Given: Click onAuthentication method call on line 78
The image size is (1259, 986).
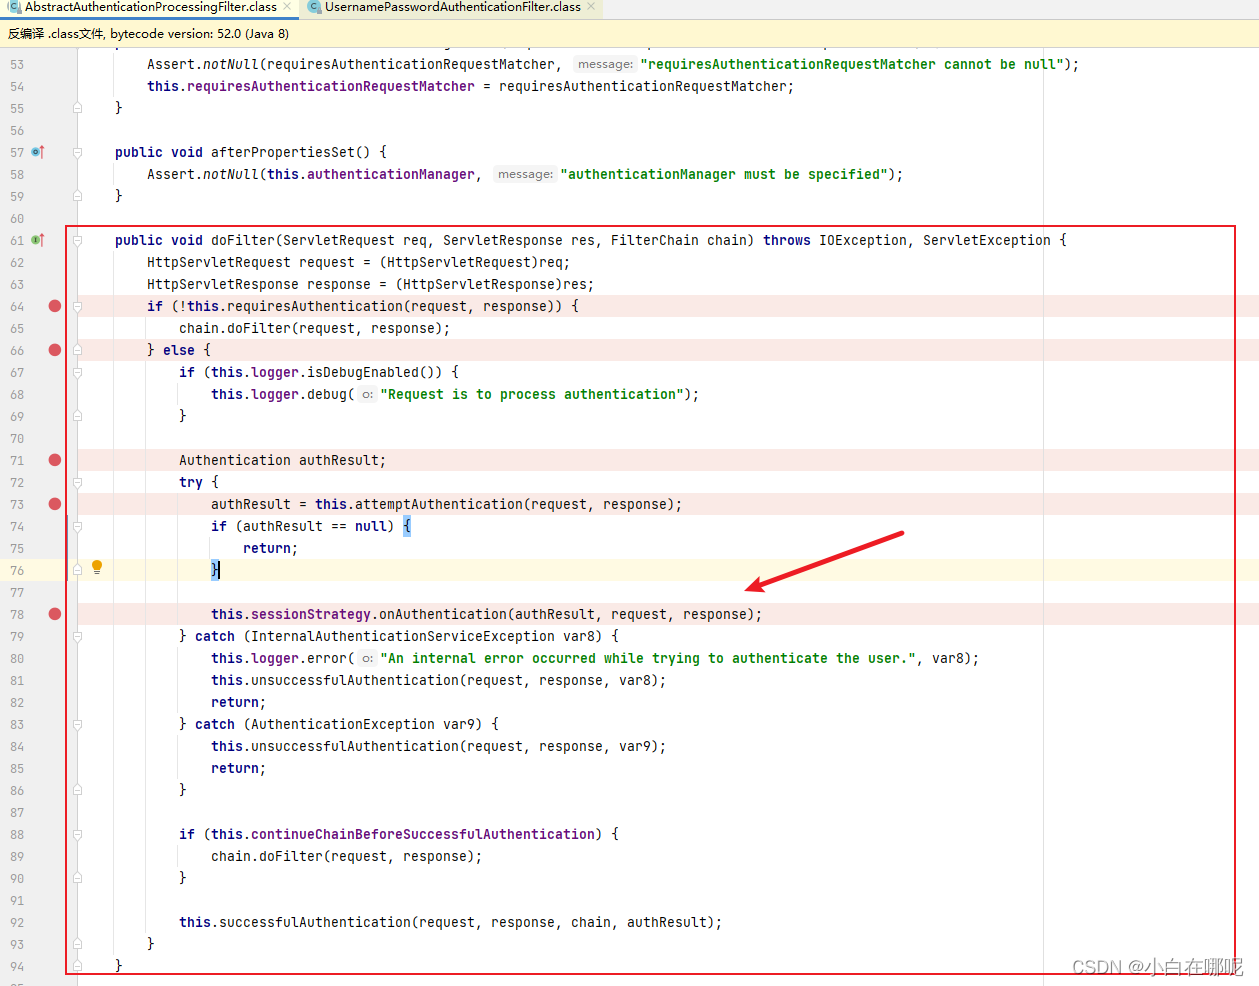Looking at the screenshot, I should pos(442,614).
